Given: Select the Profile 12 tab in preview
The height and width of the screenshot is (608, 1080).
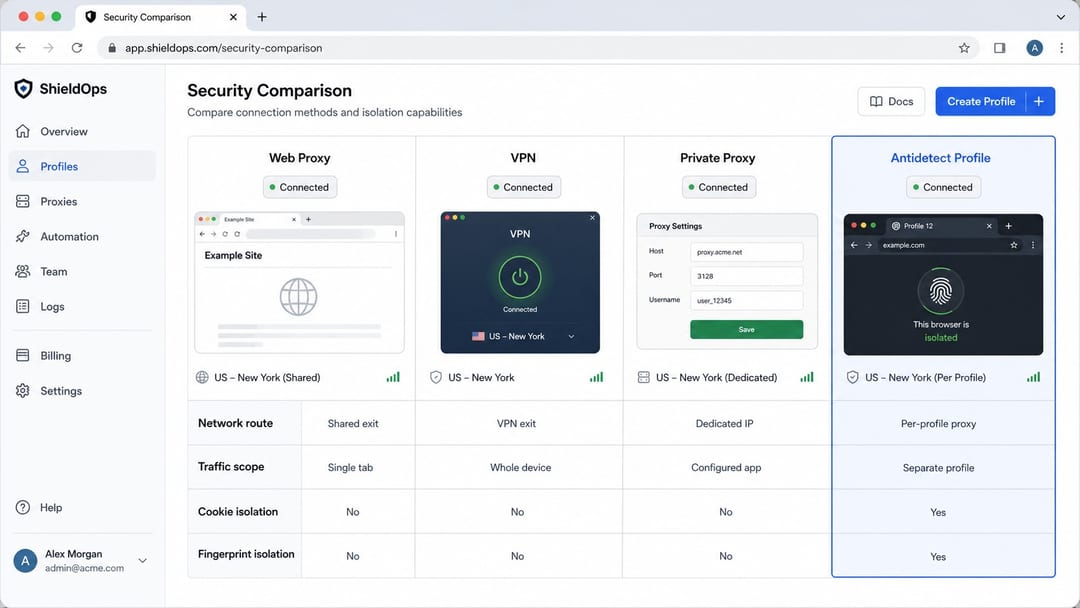Looking at the screenshot, I should (941, 226).
